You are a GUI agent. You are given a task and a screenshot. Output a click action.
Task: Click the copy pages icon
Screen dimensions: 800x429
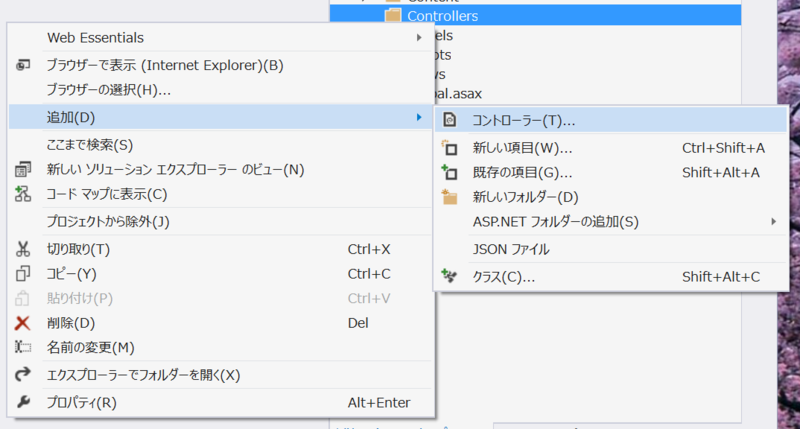coord(23,274)
